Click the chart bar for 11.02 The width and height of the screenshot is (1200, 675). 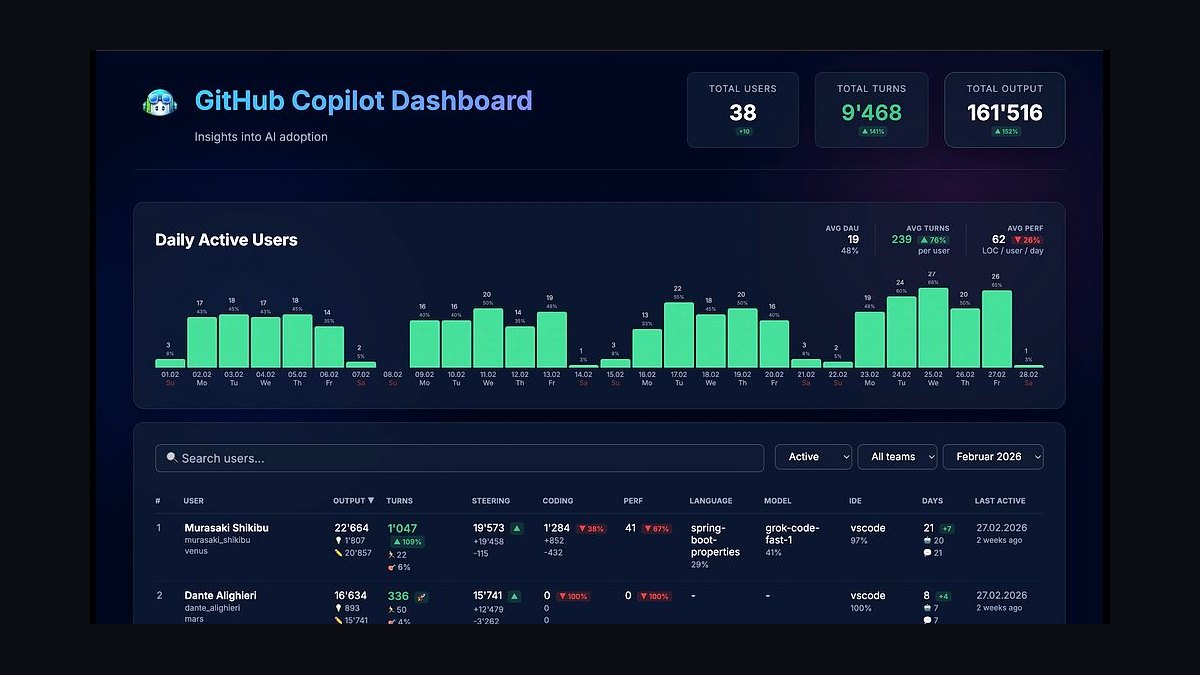[488, 338]
